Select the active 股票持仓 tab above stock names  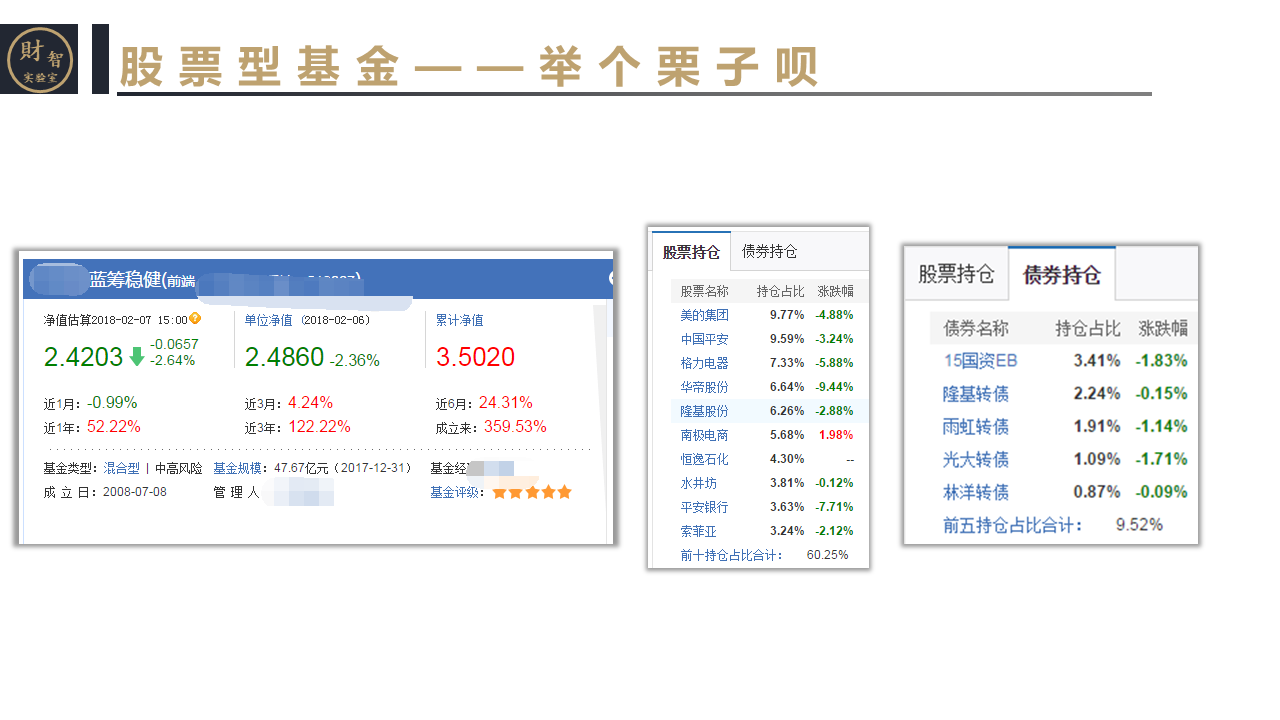(x=691, y=253)
